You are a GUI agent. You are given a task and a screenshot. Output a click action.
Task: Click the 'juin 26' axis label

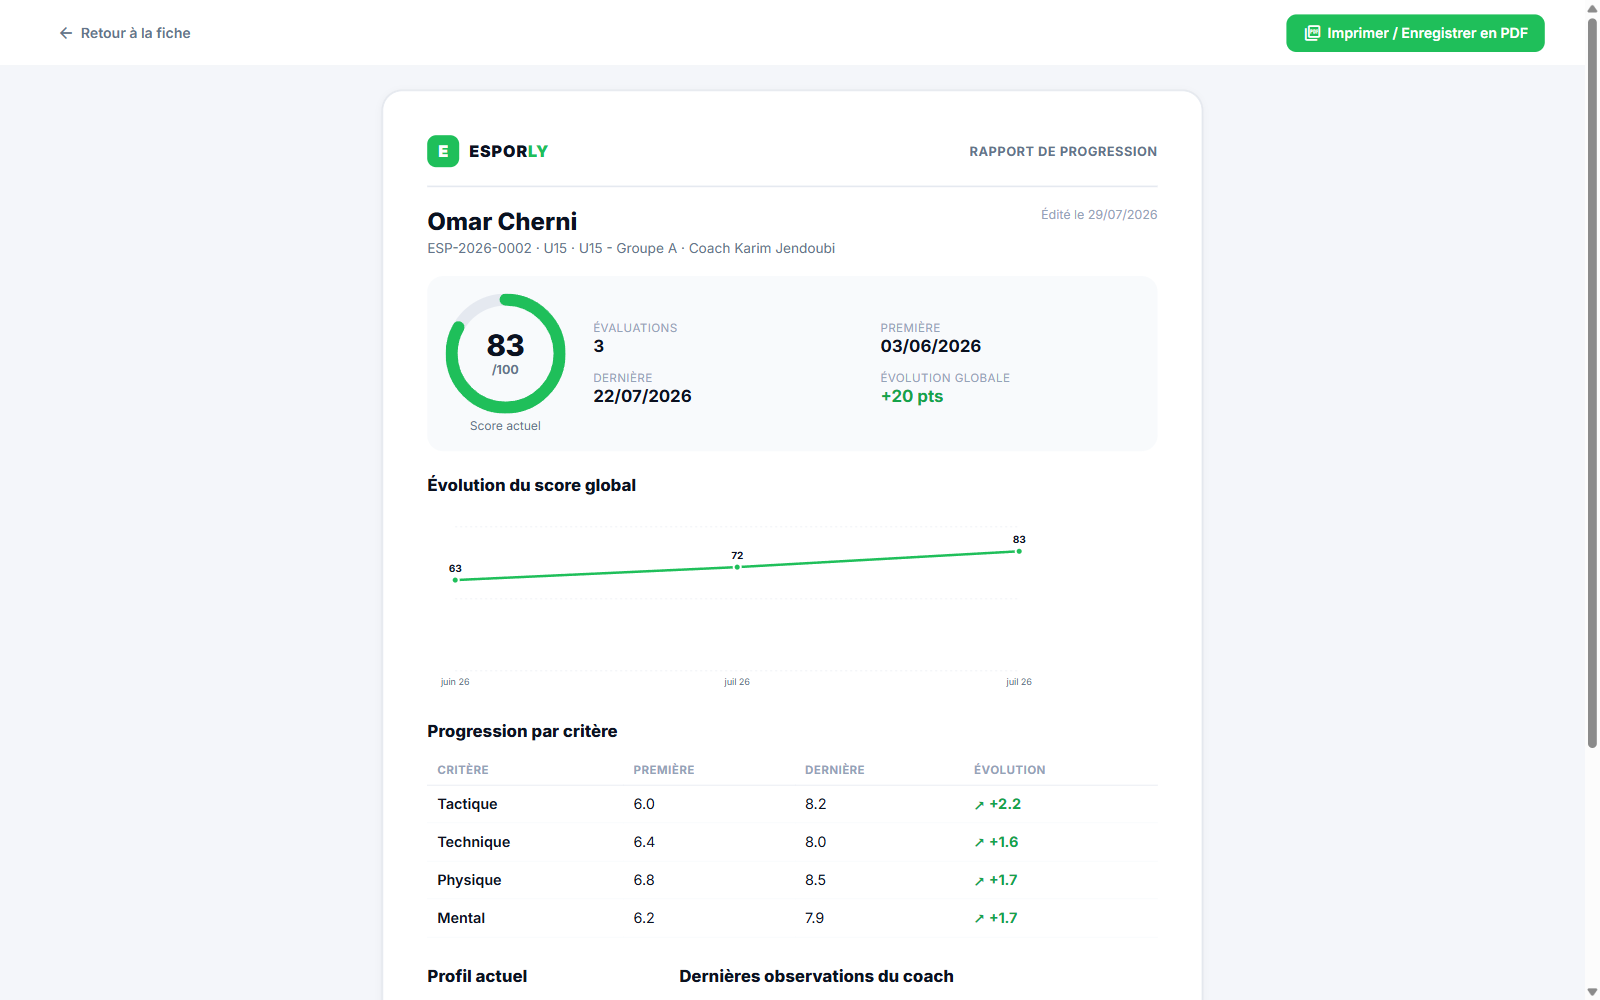pos(455,682)
